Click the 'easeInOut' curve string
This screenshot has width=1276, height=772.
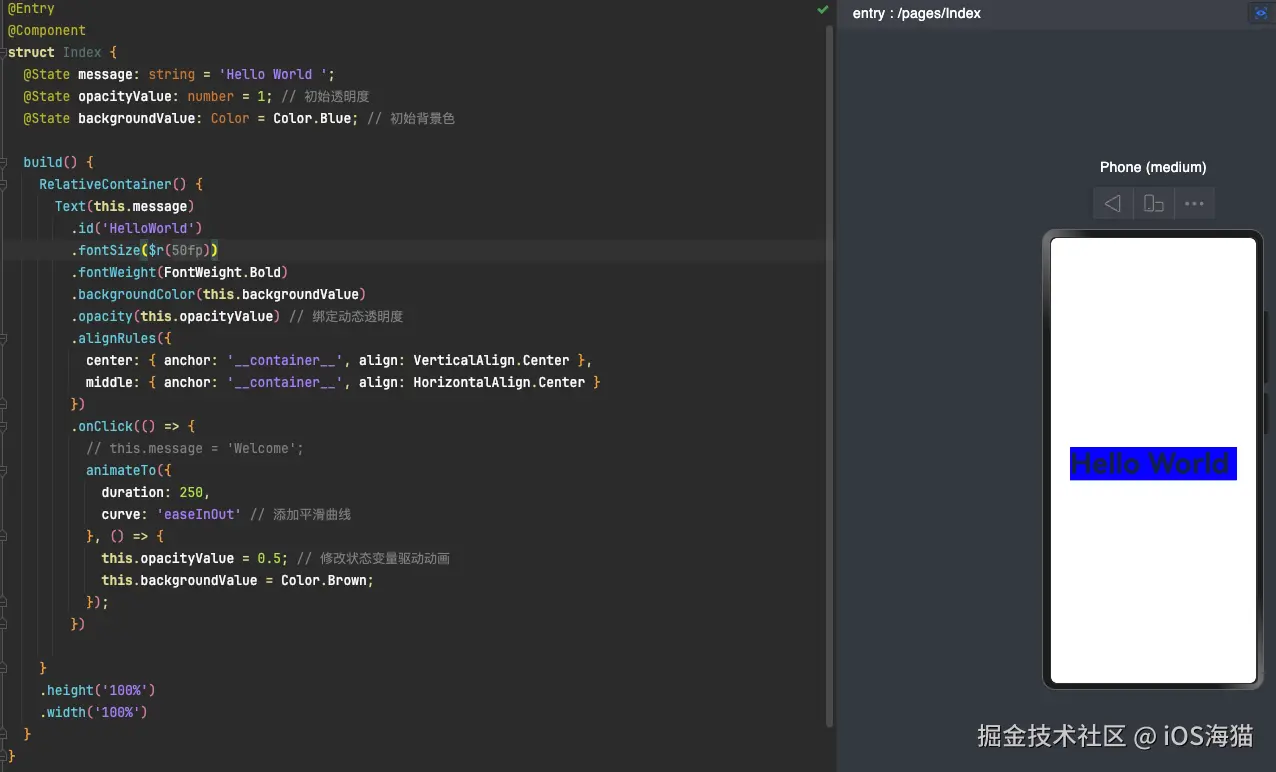point(198,514)
